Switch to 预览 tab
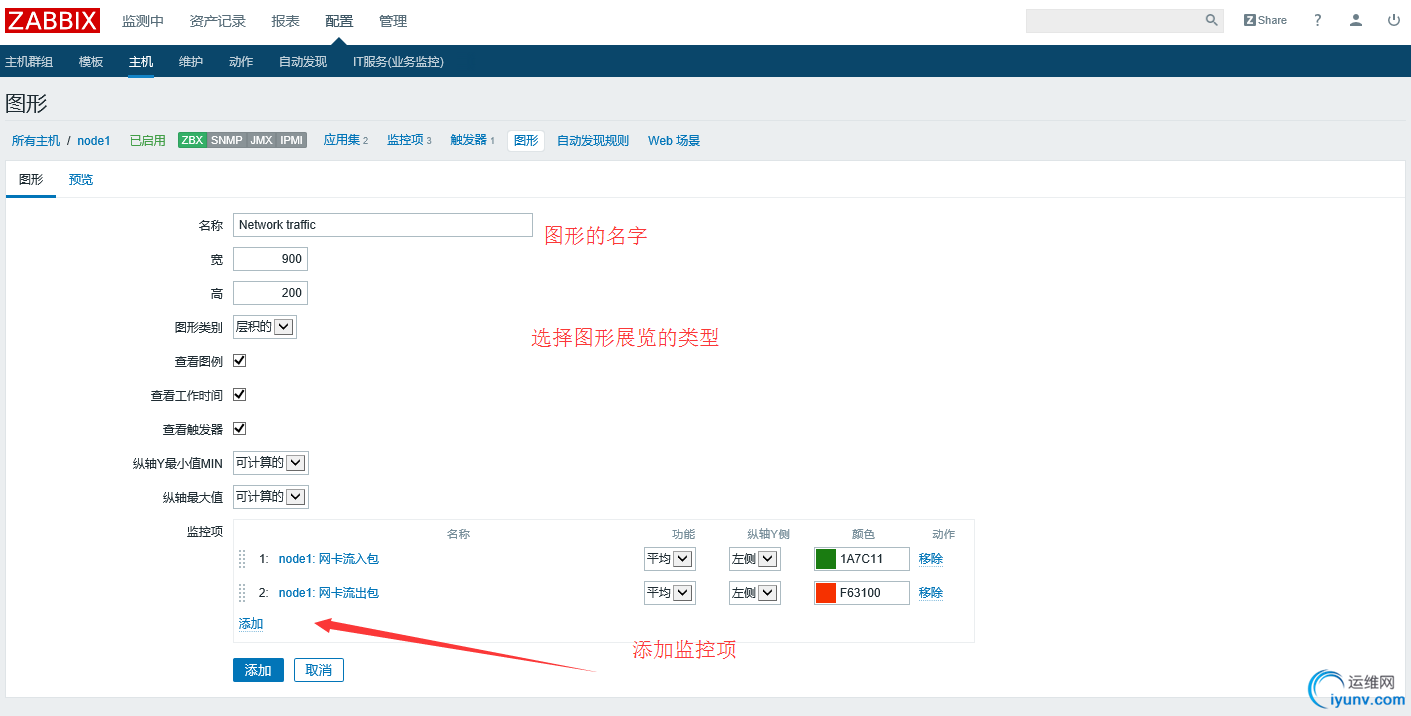Viewport: 1411px width, 716px height. pos(81,180)
